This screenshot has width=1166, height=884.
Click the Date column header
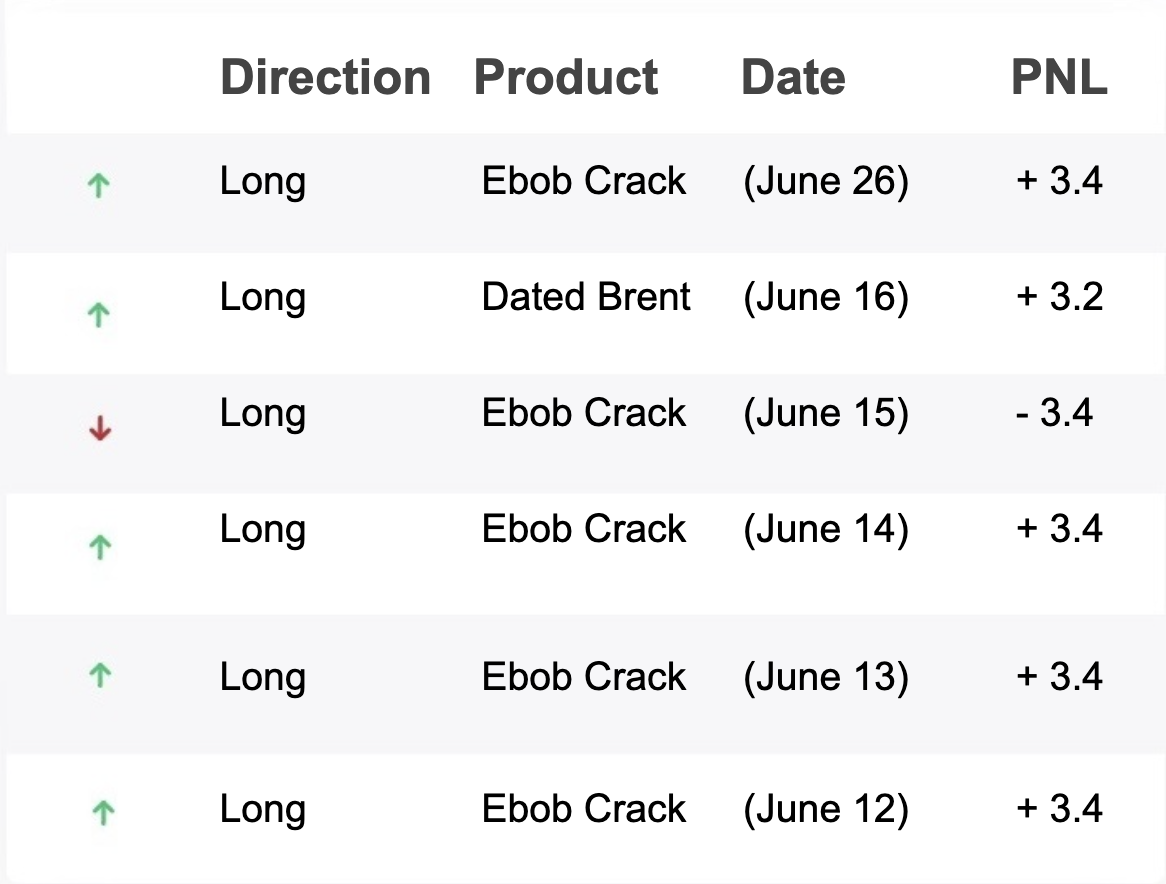click(x=793, y=78)
